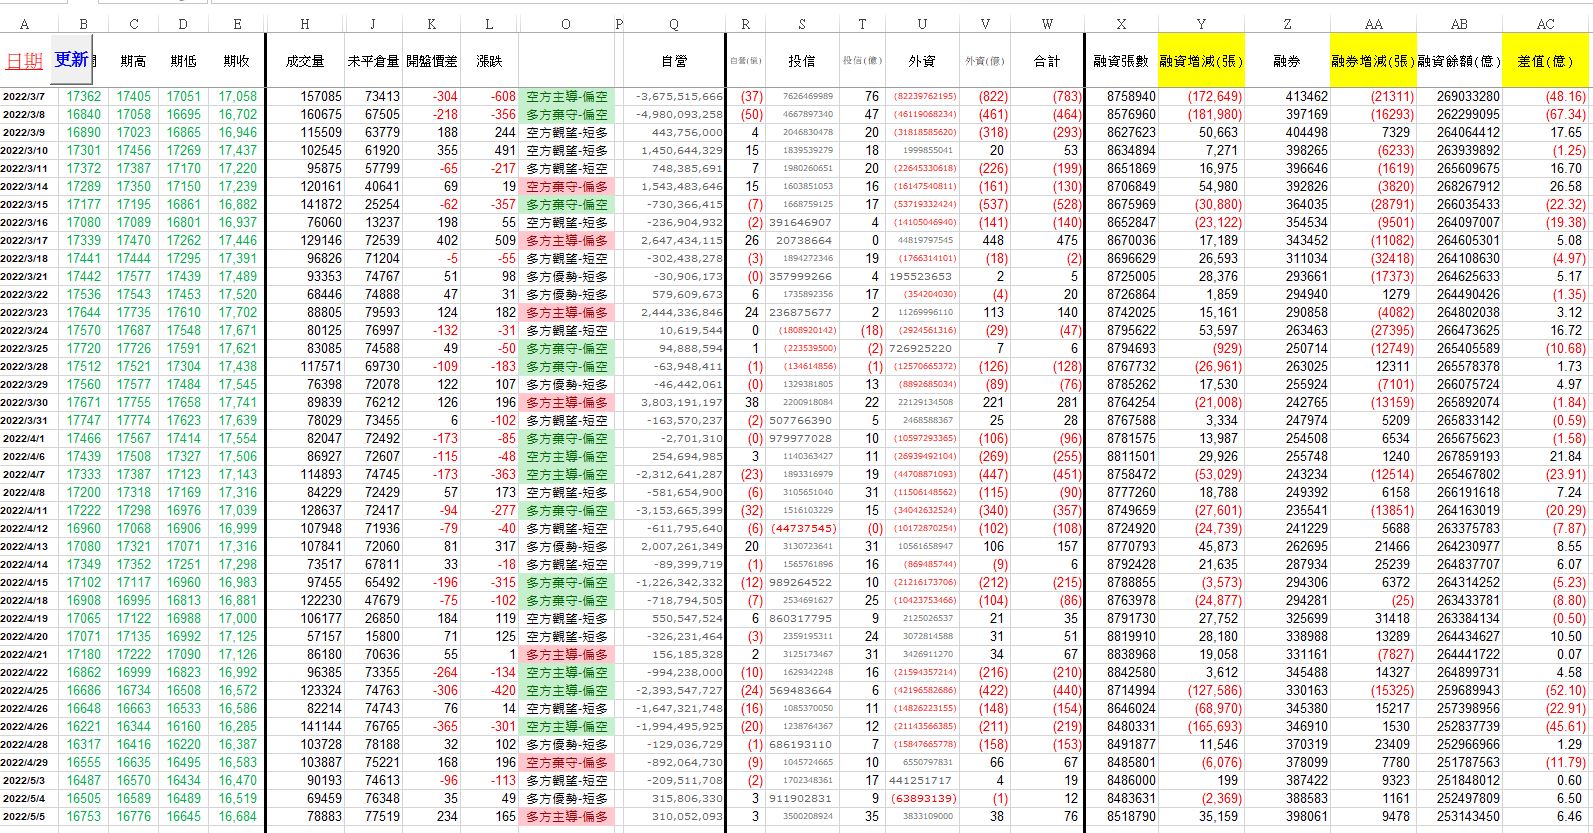
Task: Select the 475 total cell
Action: 1047,241
